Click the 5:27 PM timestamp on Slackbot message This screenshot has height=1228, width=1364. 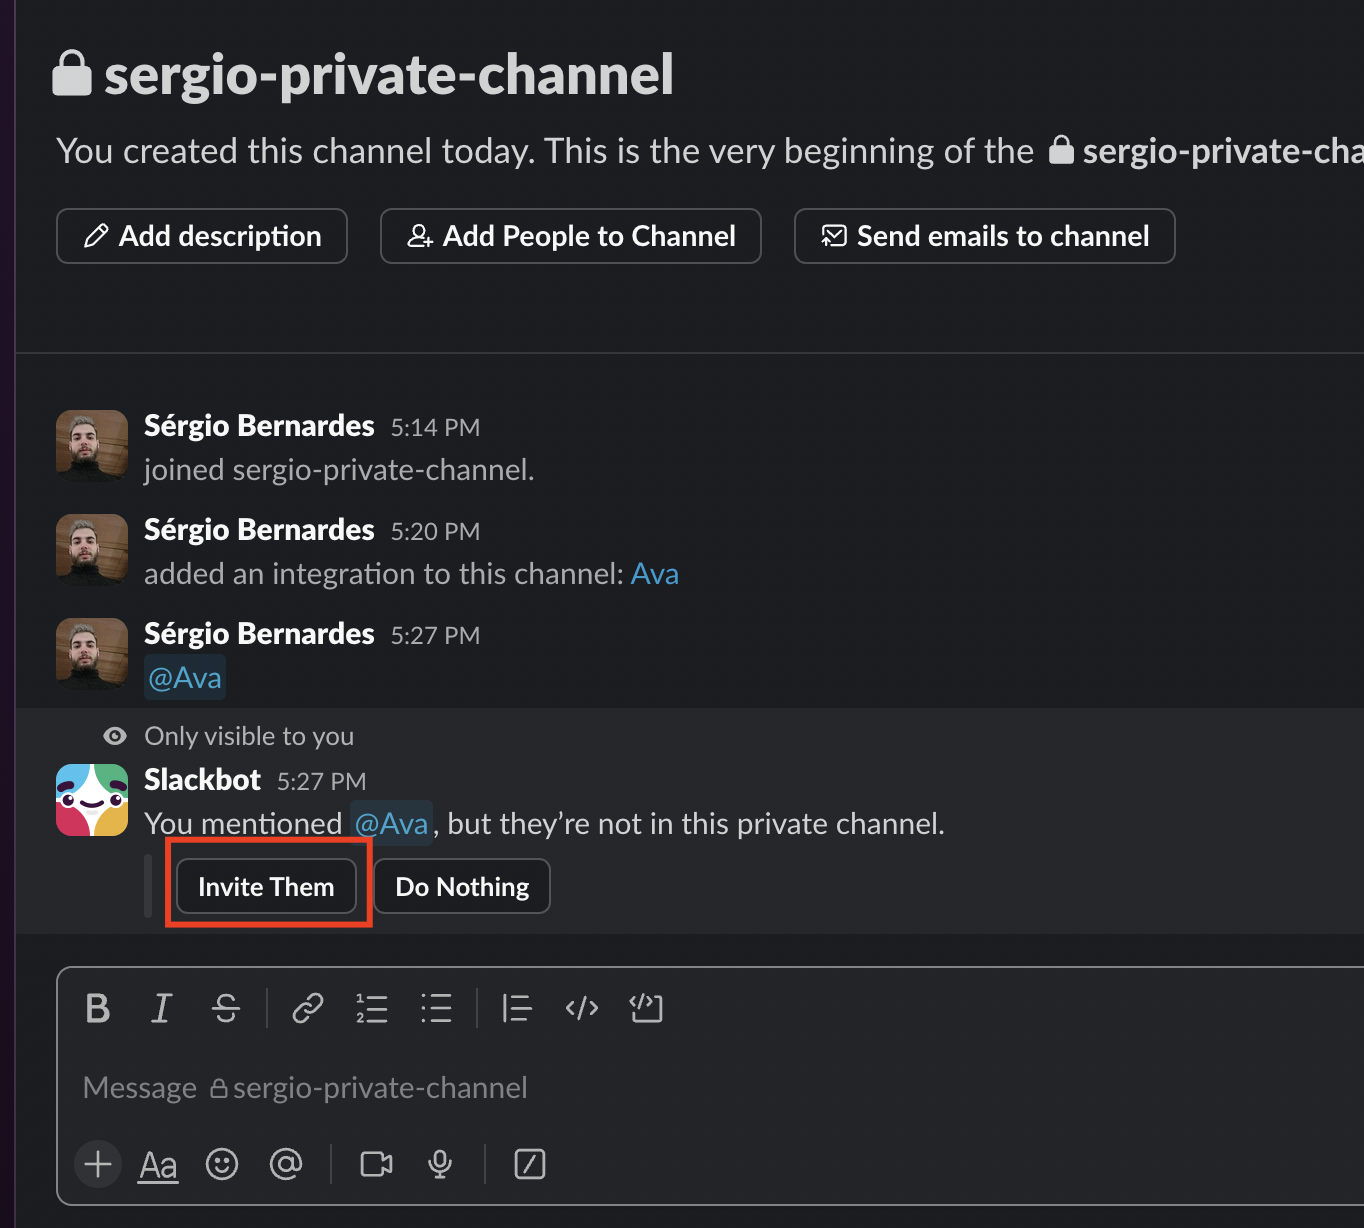click(x=322, y=781)
